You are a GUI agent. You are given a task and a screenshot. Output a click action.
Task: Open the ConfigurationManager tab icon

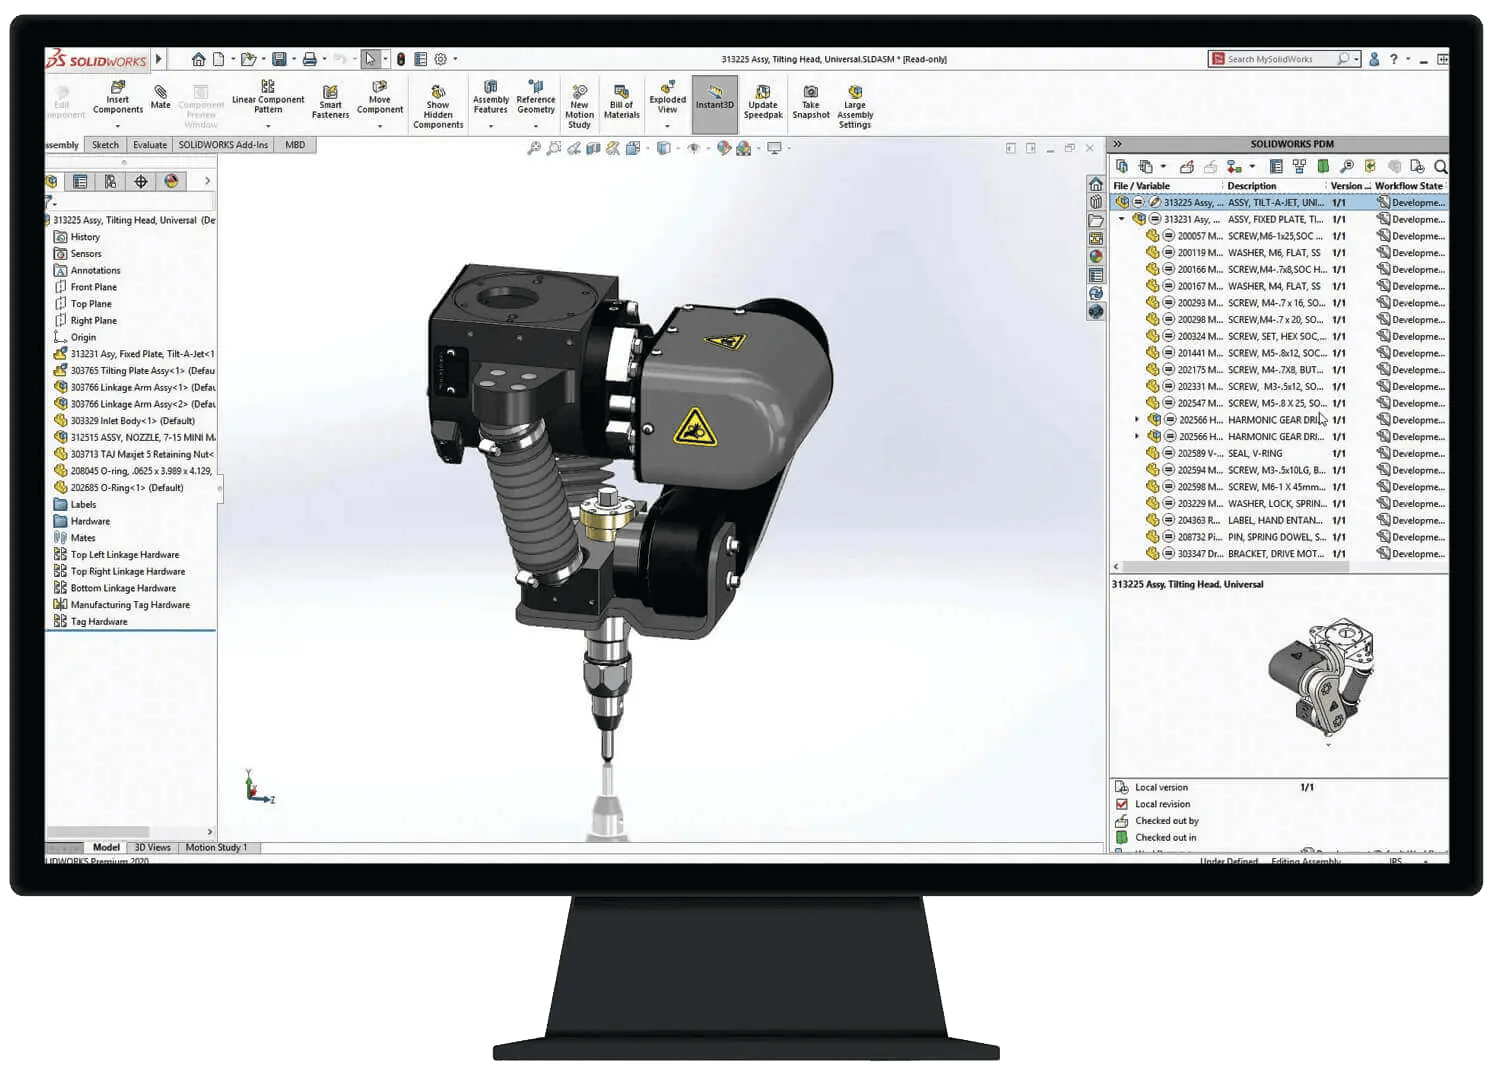(x=110, y=181)
